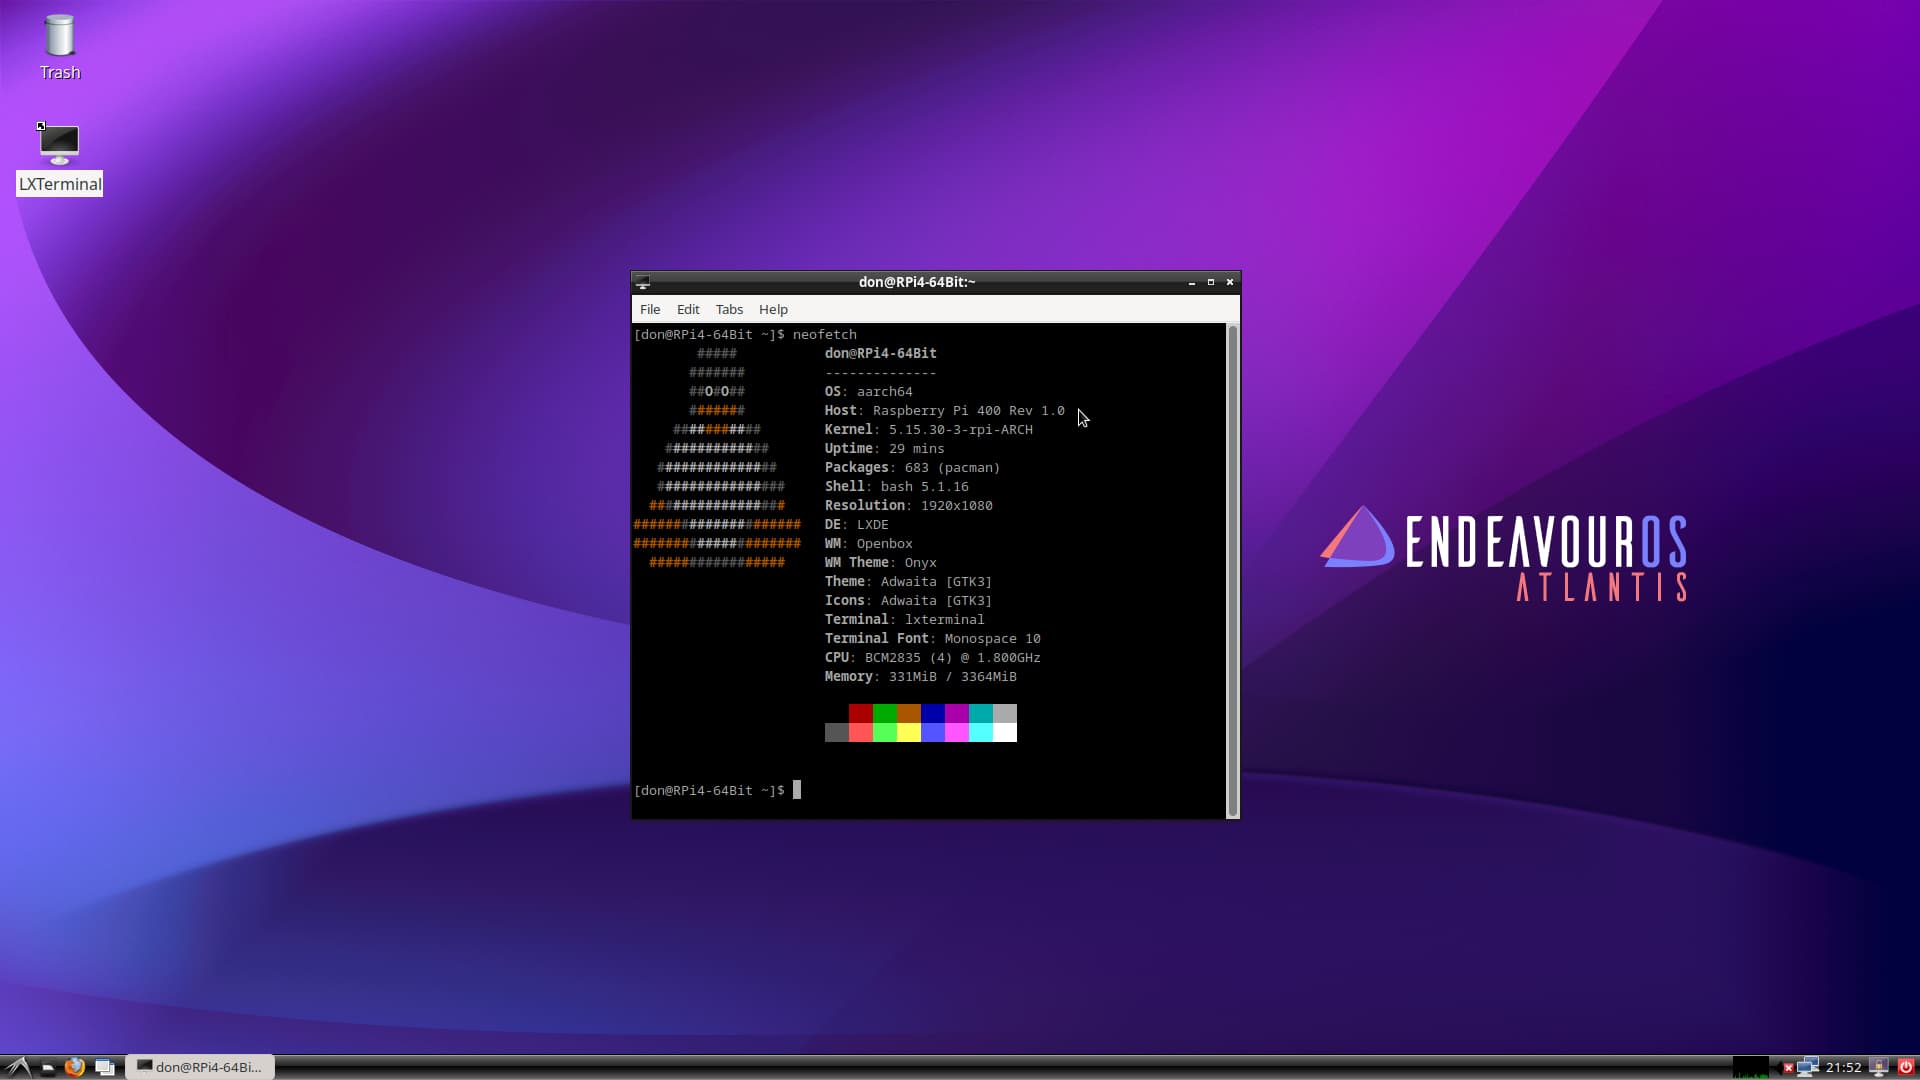Launch the file manager from the panel

point(47,1067)
